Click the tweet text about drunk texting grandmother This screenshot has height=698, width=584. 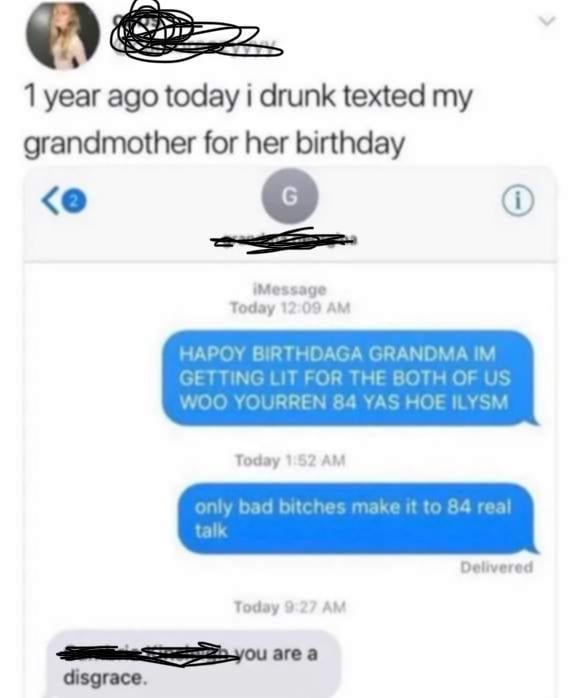tap(247, 120)
